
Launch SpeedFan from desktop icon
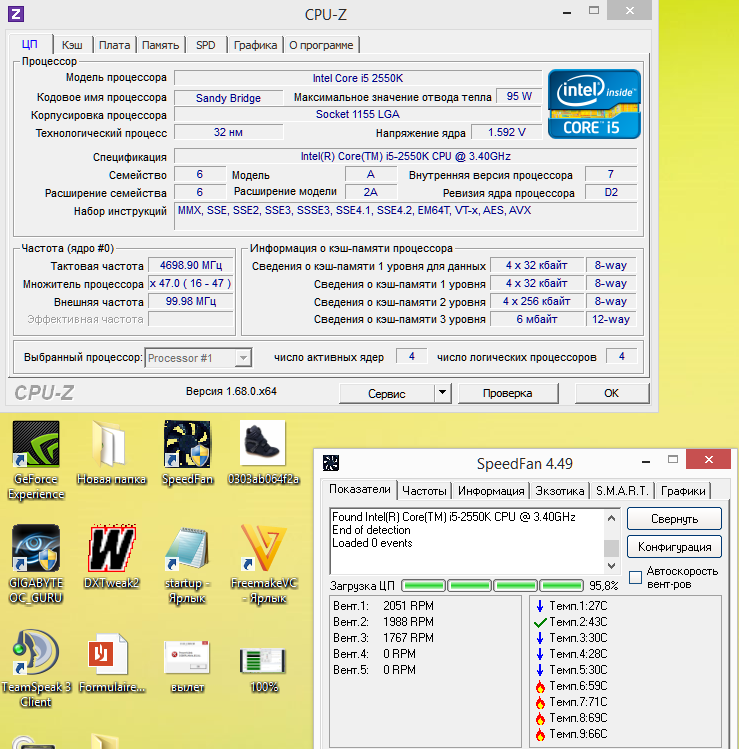click(188, 445)
